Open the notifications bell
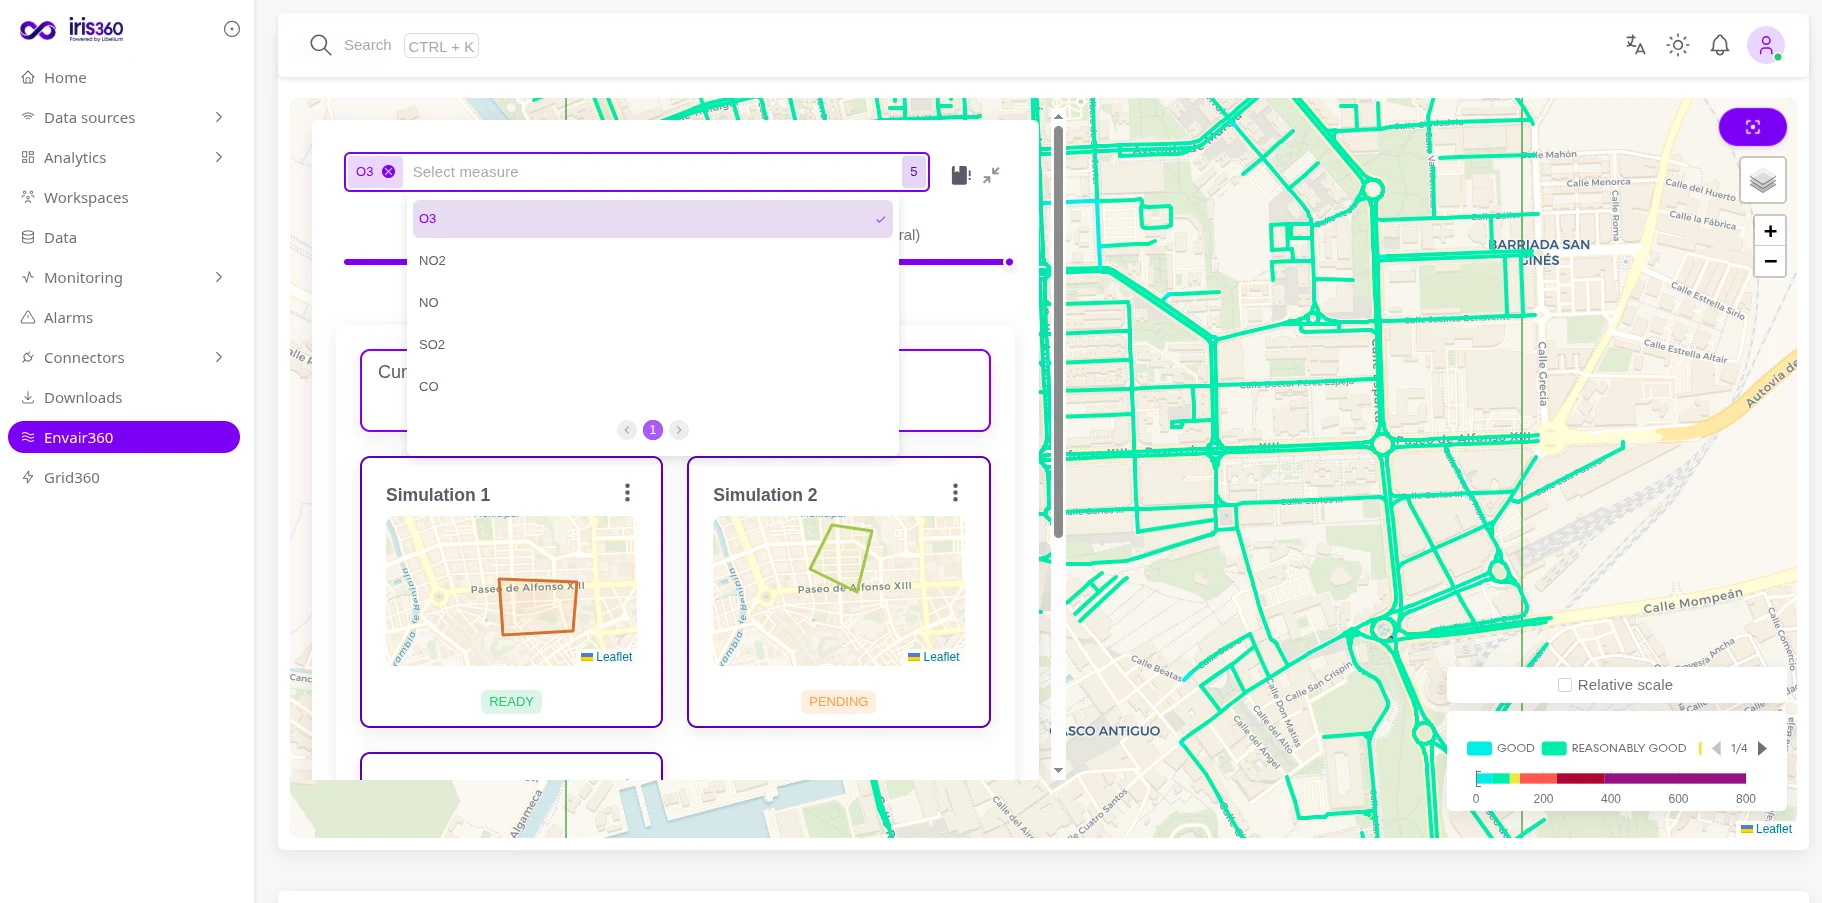The image size is (1822, 903). click(x=1720, y=45)
